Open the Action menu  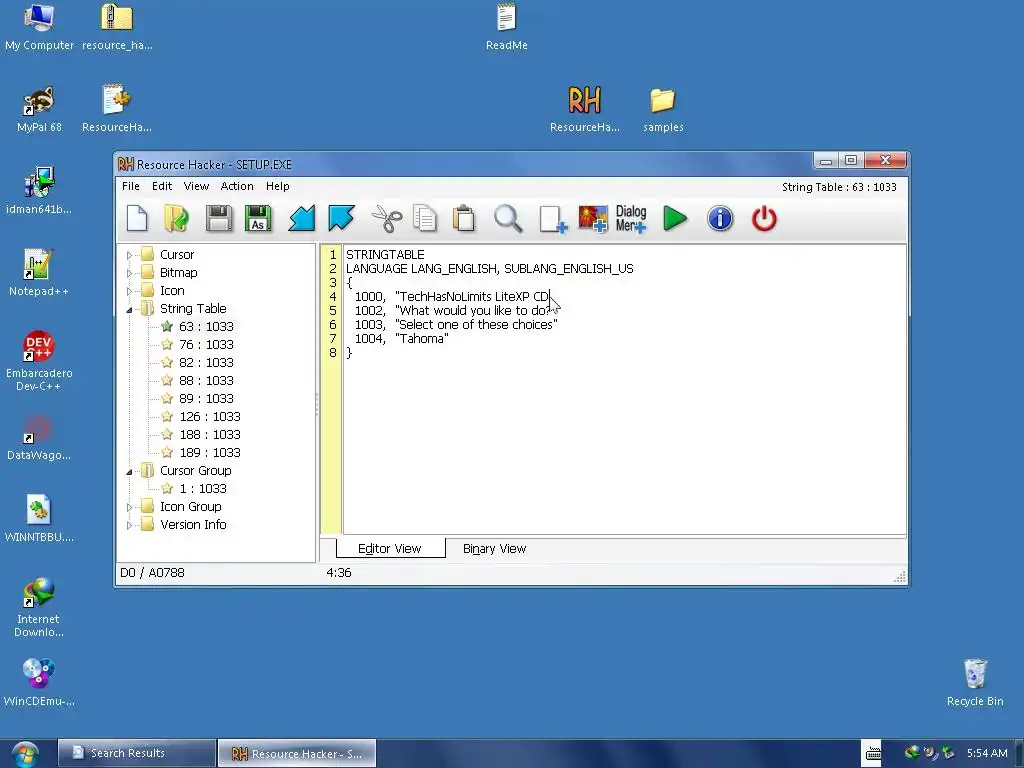(237, 186)
